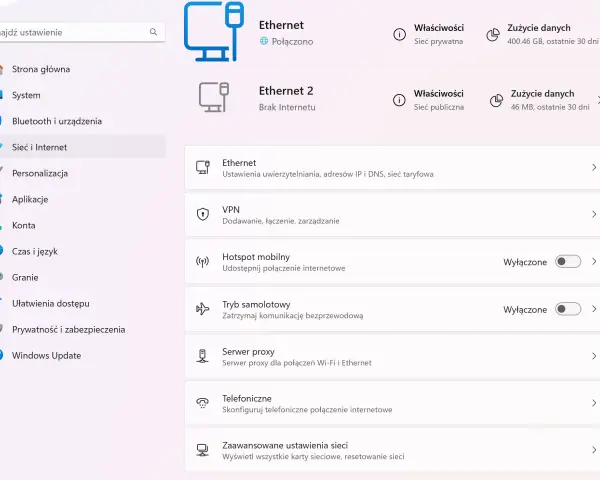The height and width of the screenshot is (480, 600).
Task: Click the 'Ethernet 2' heading text
Action: 286,91
